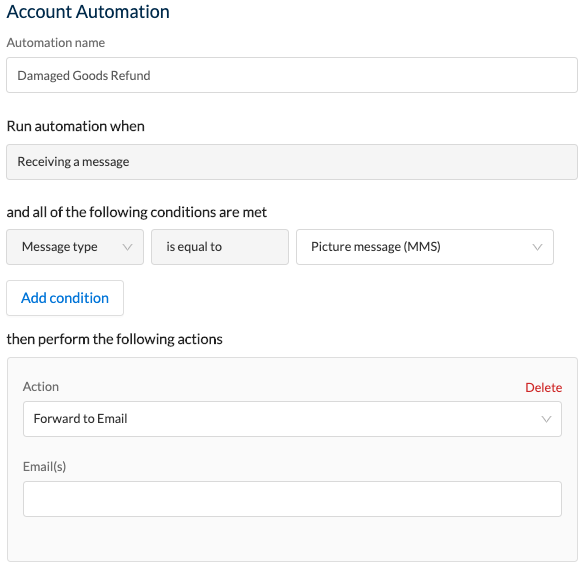Screen dimensions: 585x568
Task: Delete the Forward to Email action
Action: tap(543, 387)
